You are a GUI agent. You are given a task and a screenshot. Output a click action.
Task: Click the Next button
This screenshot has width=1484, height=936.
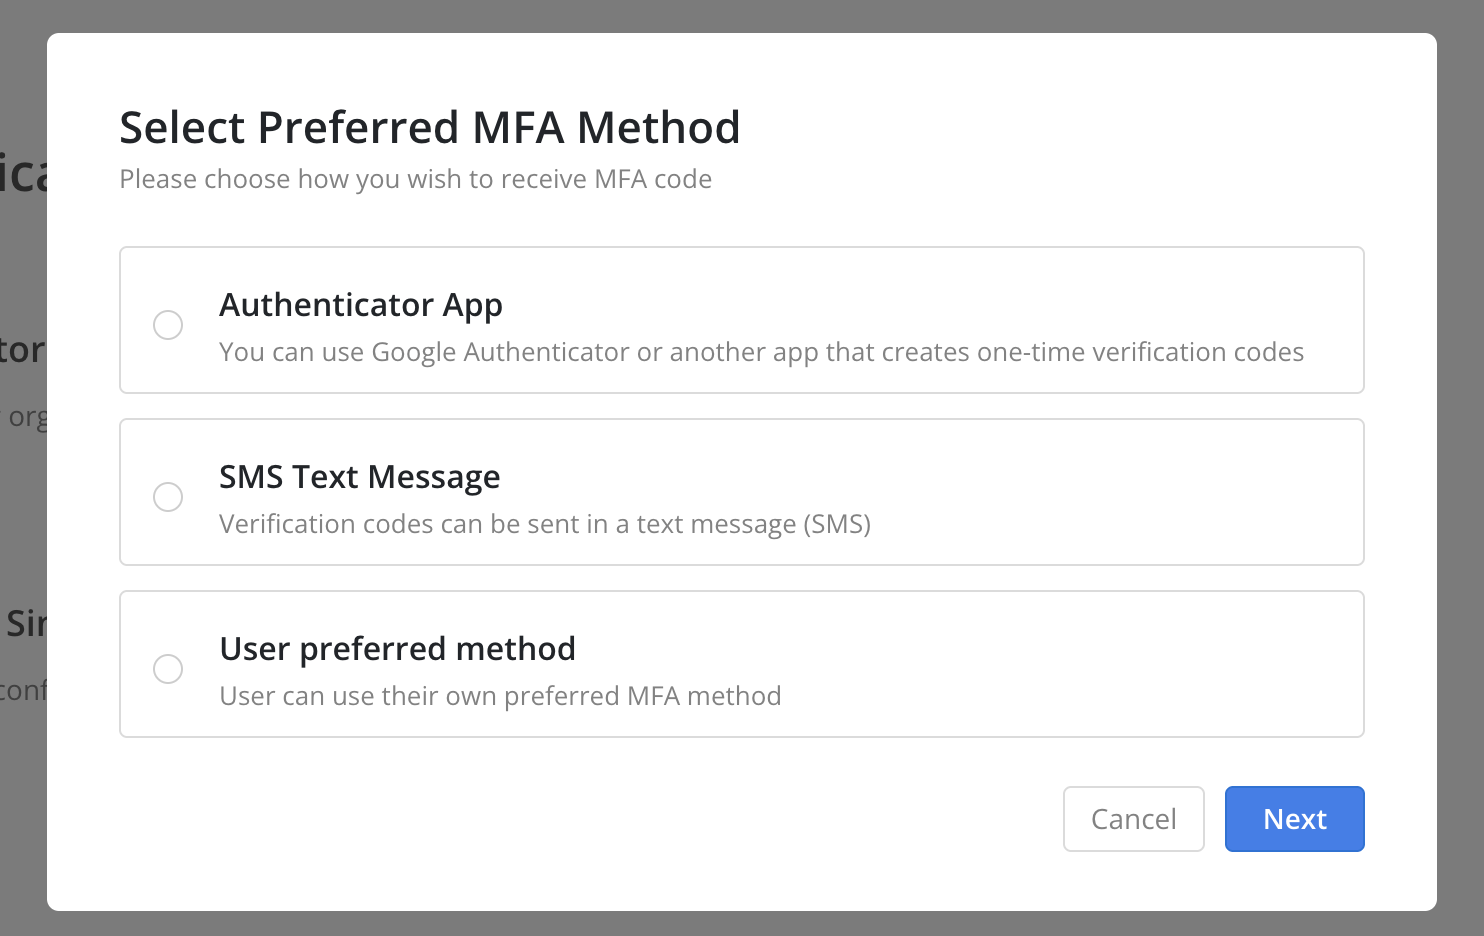pos(1295,819)
